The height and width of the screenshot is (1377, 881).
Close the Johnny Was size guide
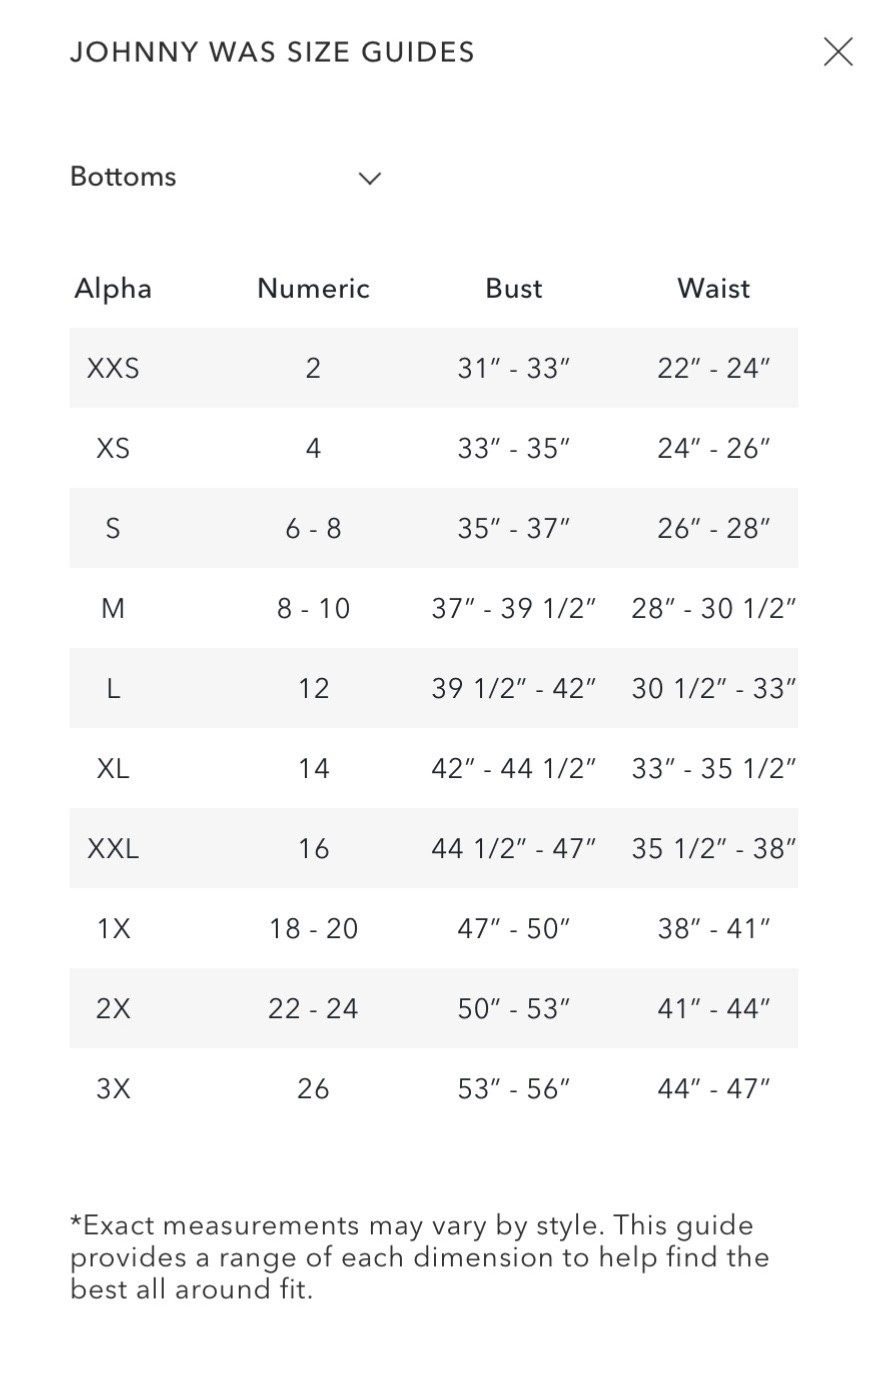tap(838, 51)
